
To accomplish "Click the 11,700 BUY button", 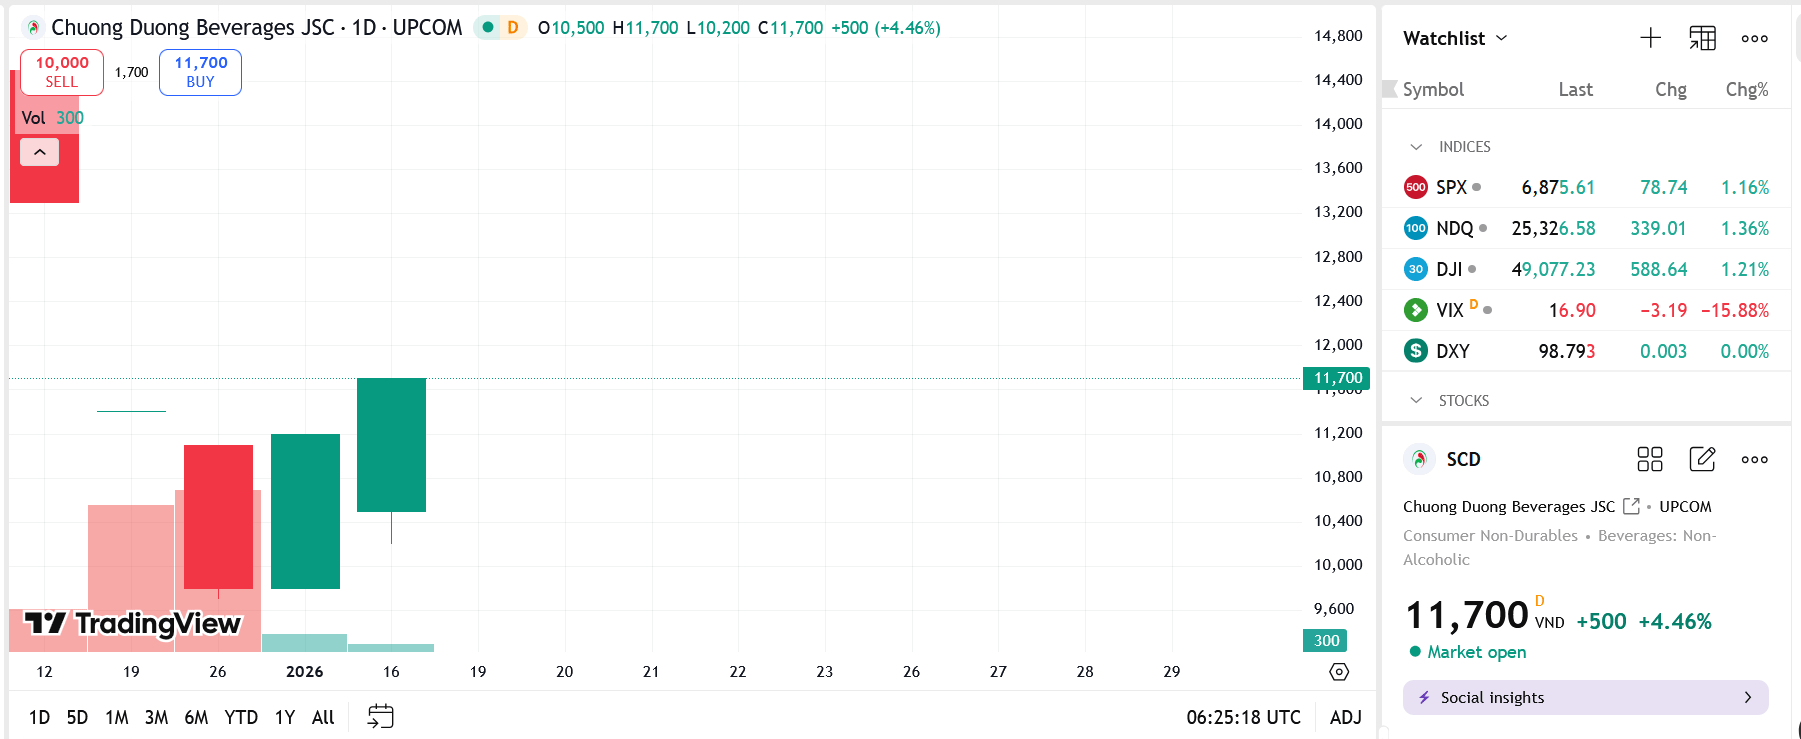I will pyautogui.click(x=200, y=72).
